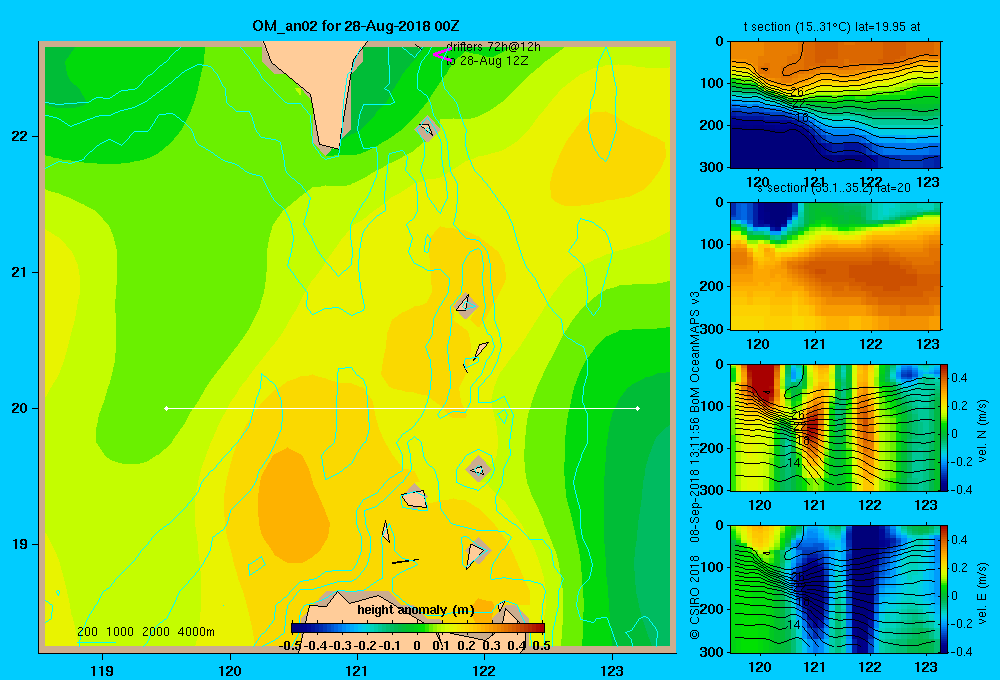This screenshot has height=680, width=1000.
Task: Click the vel. E color scale bar
Action: tap(945, 589)
